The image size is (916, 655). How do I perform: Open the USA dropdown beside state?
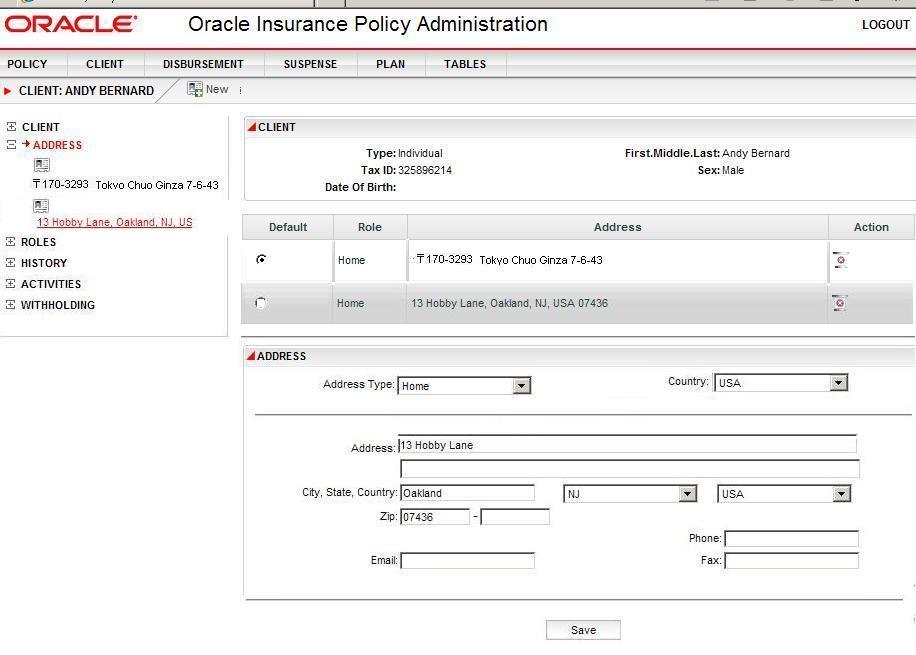click(841, 494)
